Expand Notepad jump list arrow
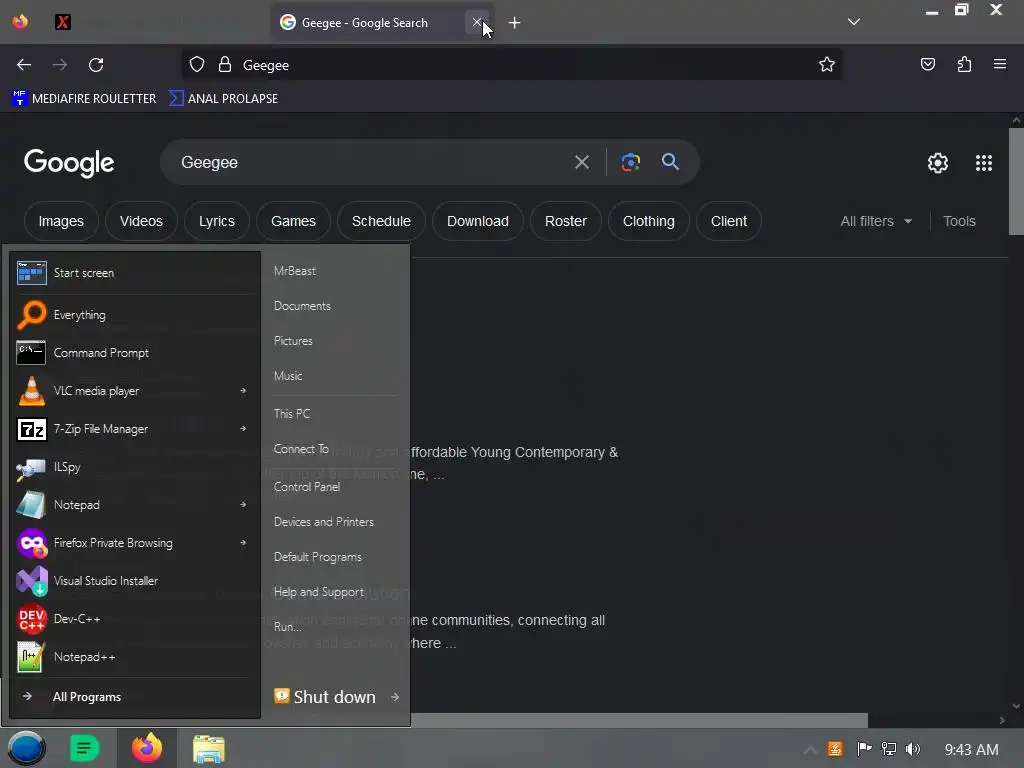Viewport: 1024px width, 768px height. click(243, 504)
